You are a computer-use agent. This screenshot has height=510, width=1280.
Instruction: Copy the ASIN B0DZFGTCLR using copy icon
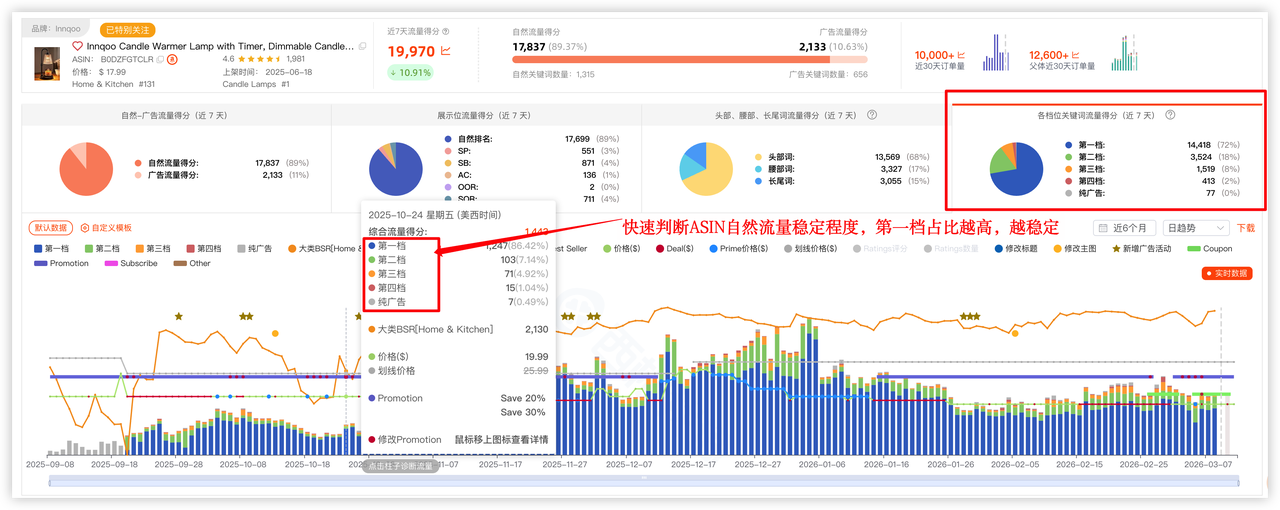coord(160,59)
